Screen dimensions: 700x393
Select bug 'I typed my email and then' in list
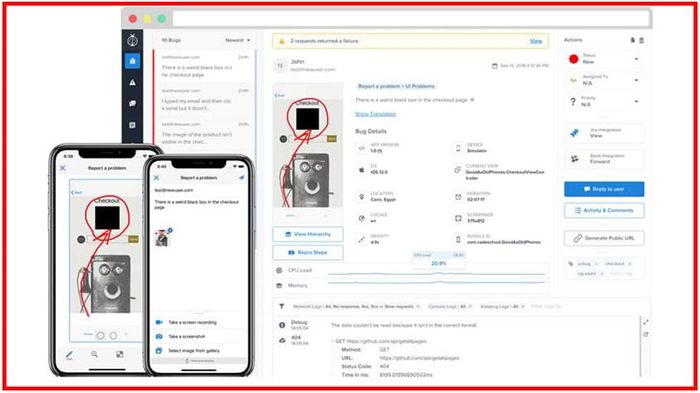(205, 100)
